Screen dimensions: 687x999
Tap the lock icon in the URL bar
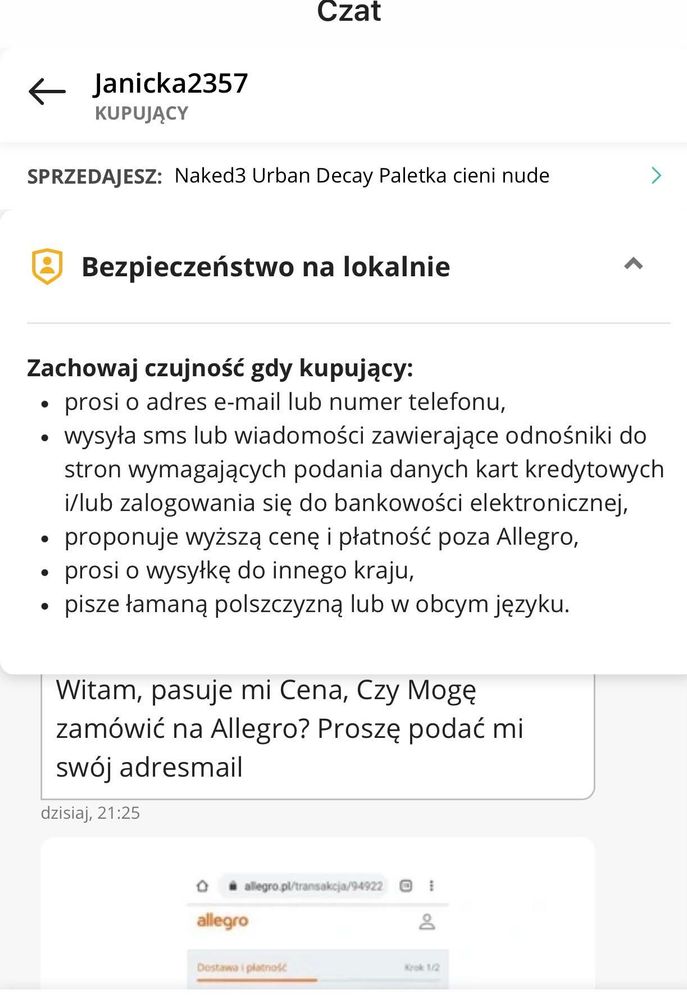[x=233, y=886]
